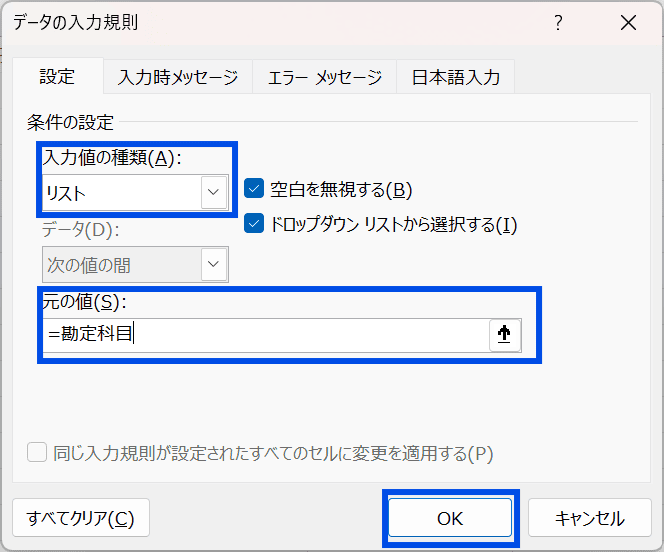This screenshot has height=552, width=664.
Task: Switch to the エラー メッセージ tab
Action: pos(324,77)
